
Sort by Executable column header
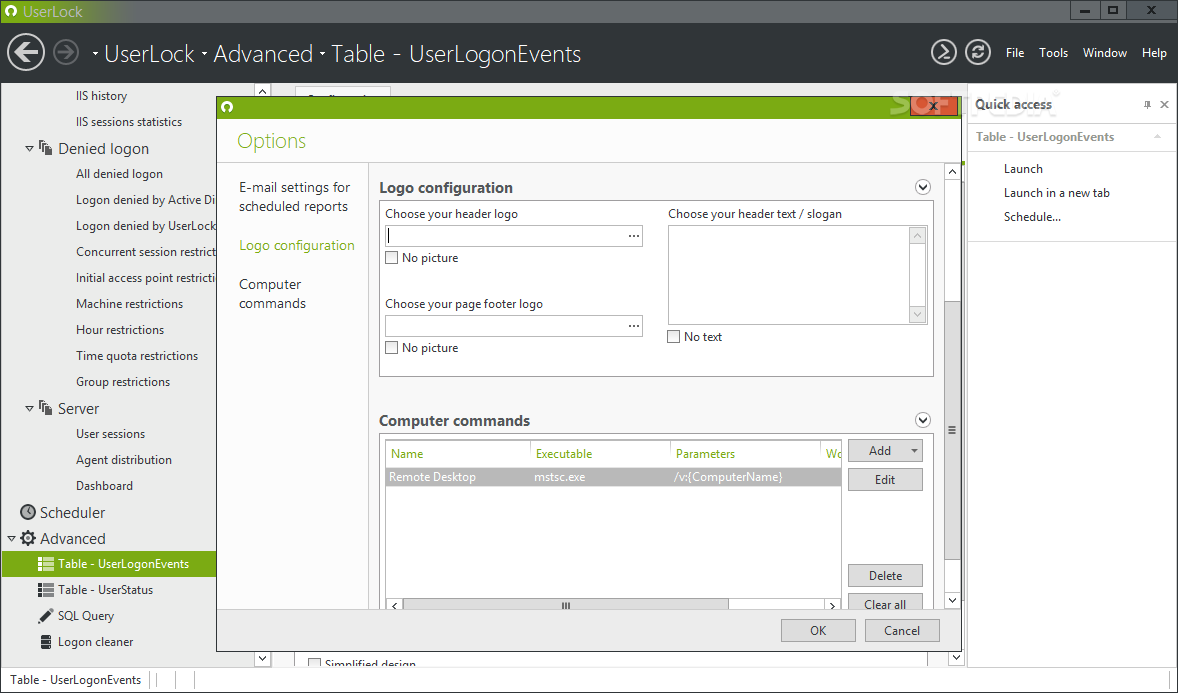pos(563,453)
